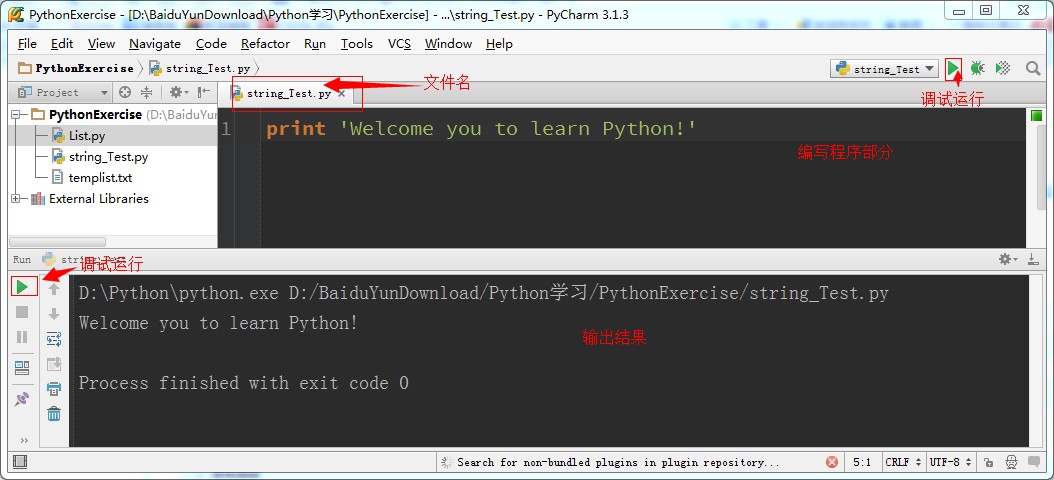Viewport: 1054px width, 480px height.
Task: Click the Project panel horizontal scrollbar
Action: coord(57,241)
